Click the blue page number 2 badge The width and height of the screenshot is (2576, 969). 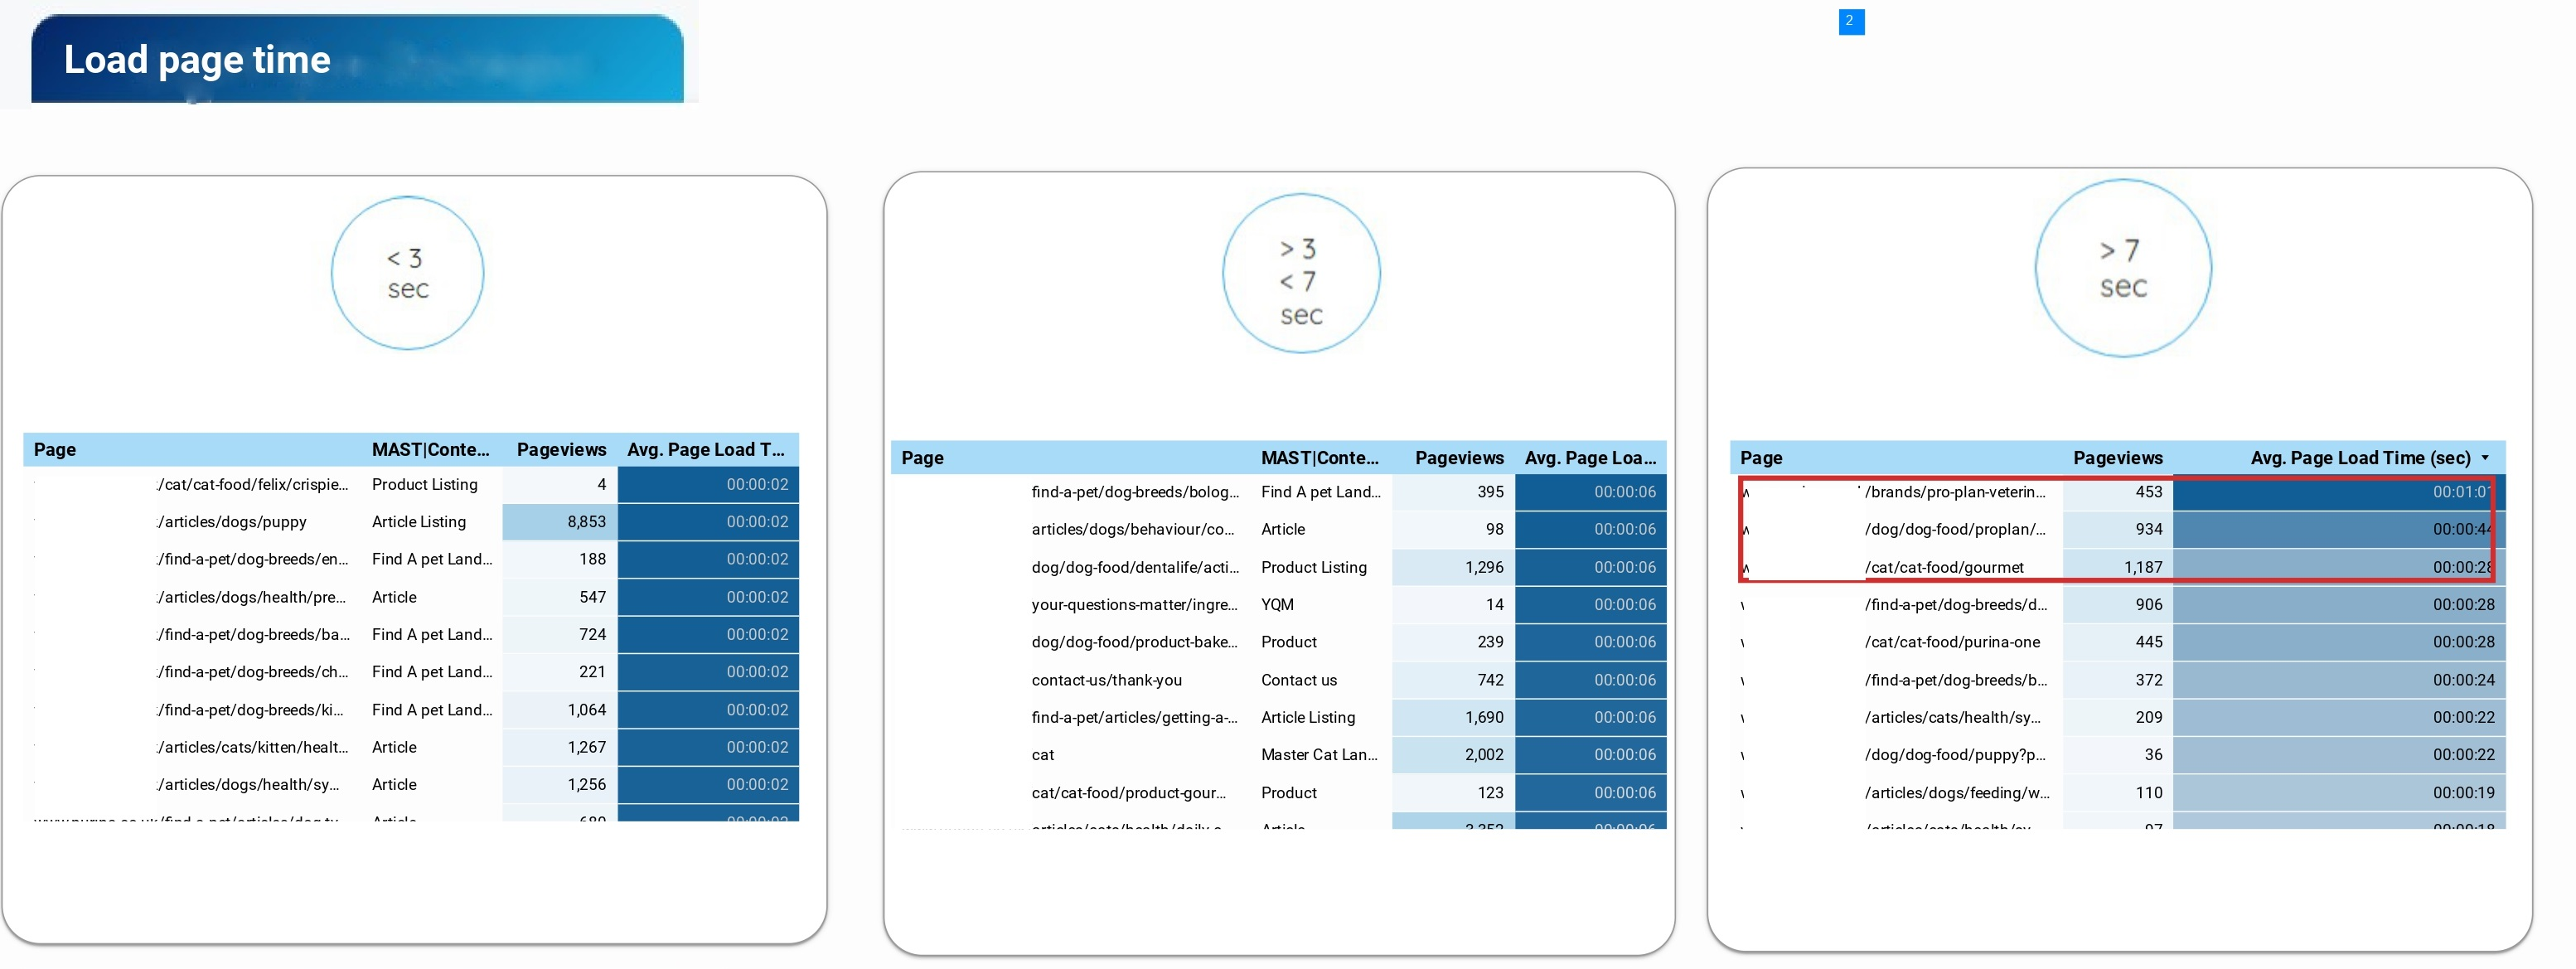pyautogui.click(x=1850, y=21)
